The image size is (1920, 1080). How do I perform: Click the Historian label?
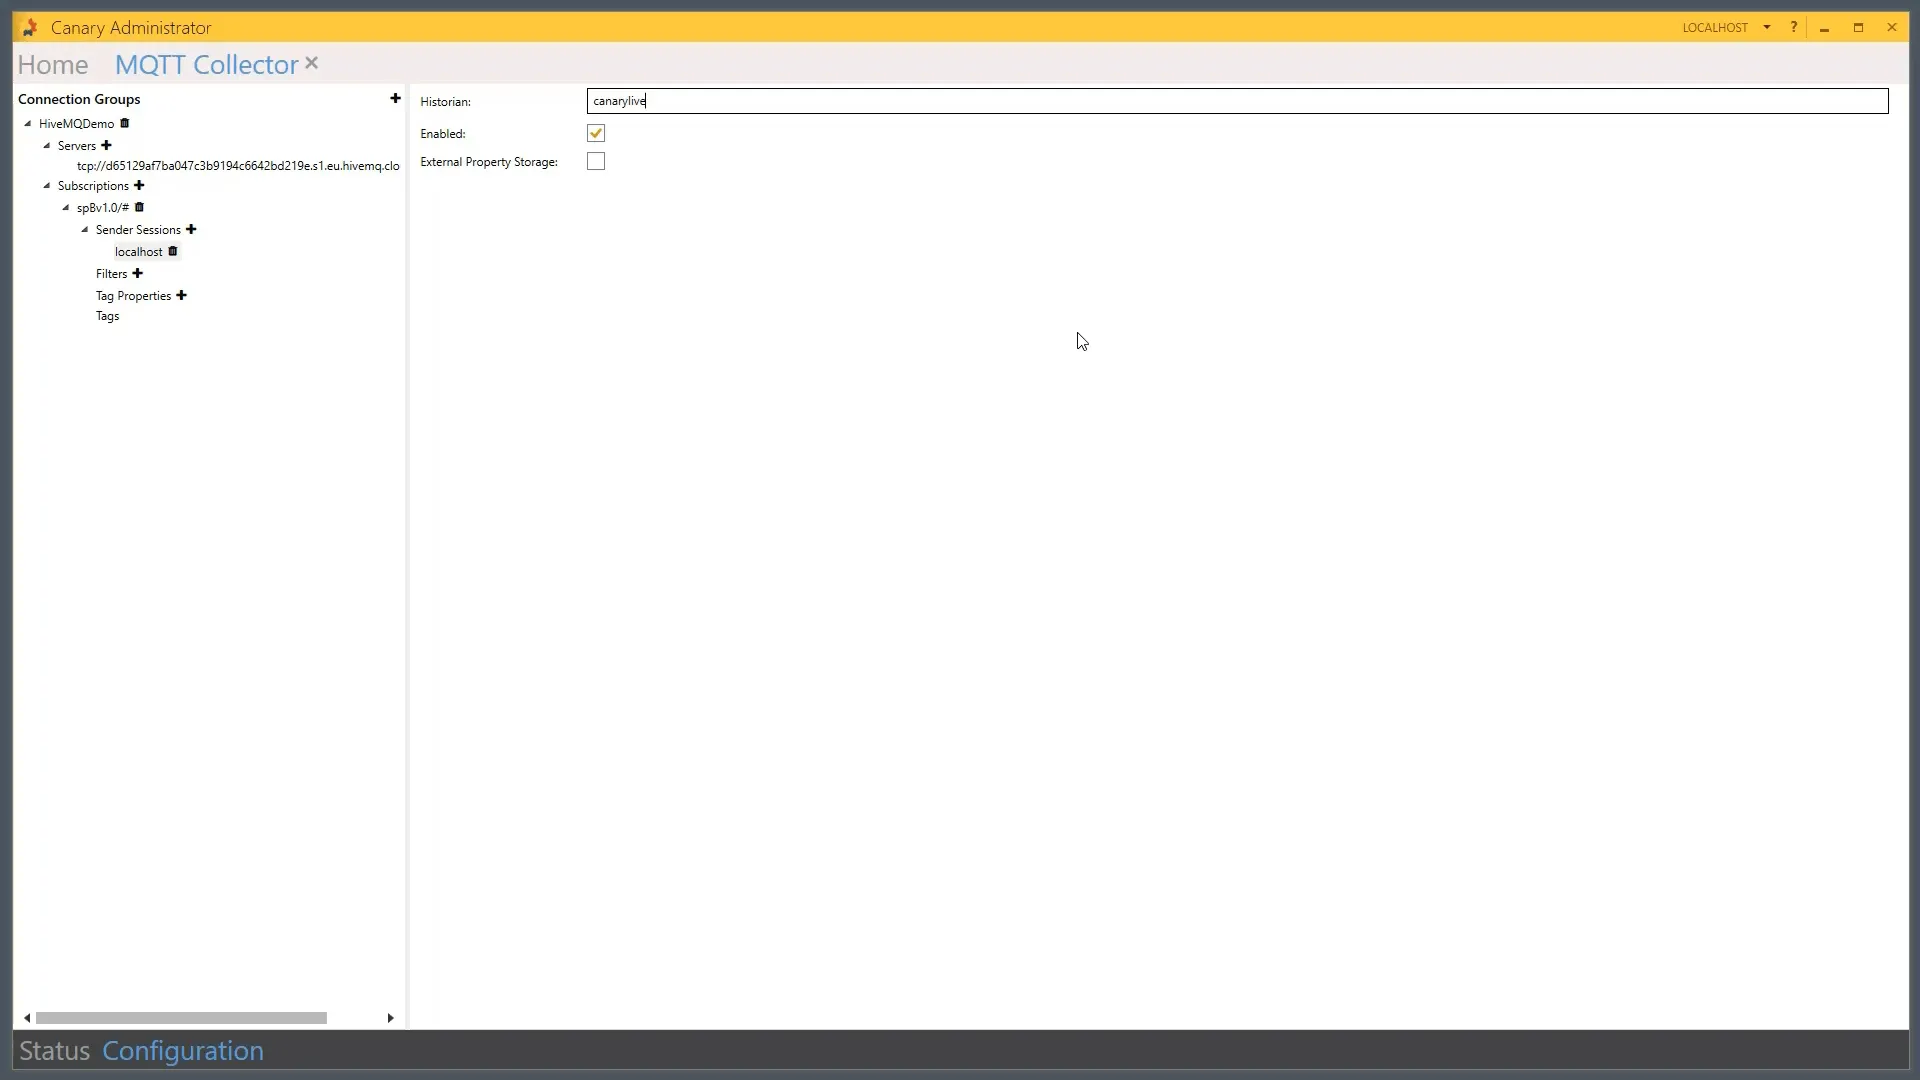tap(445, 102)
